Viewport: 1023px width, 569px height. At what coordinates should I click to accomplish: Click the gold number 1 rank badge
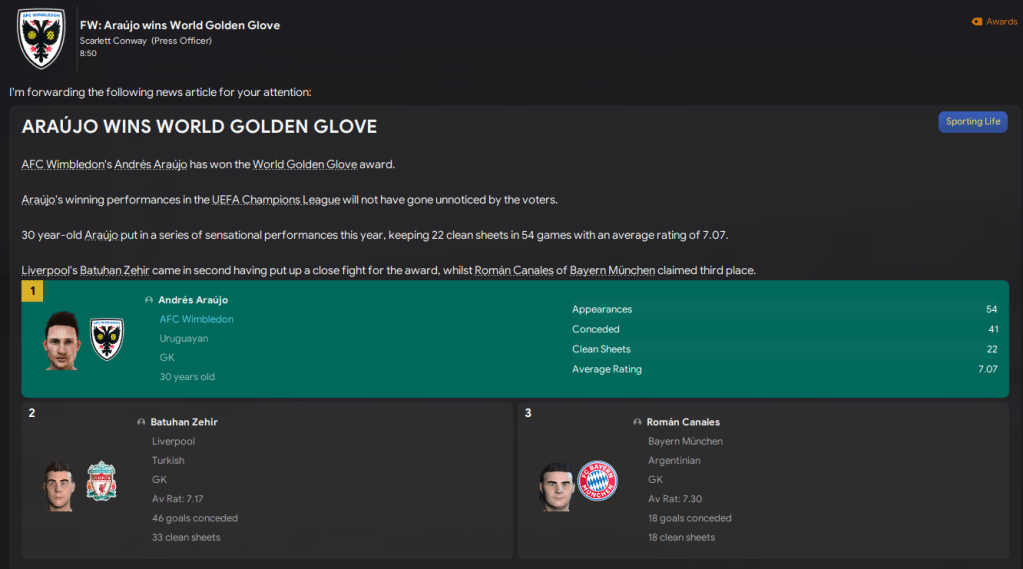pos(32,291)
